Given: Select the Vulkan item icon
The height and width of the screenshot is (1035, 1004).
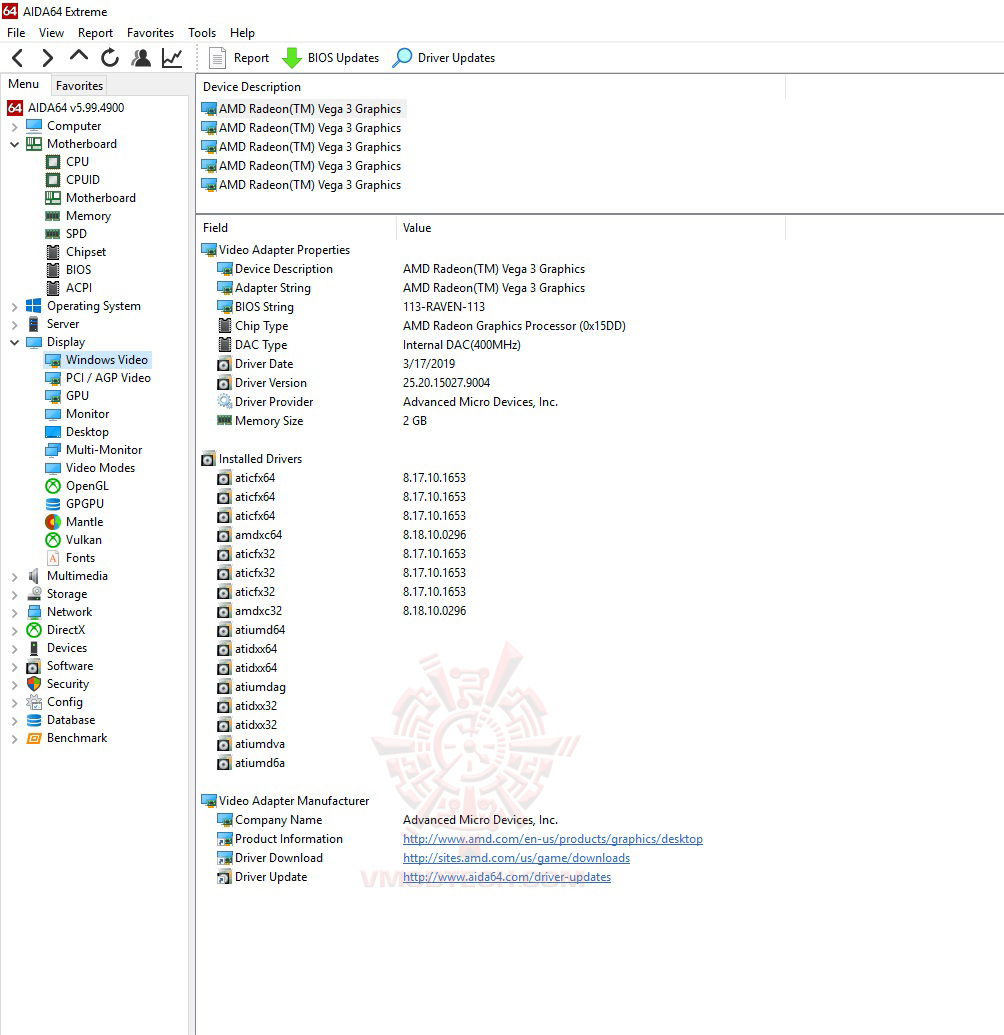Looking at the screenshot, I should point(53,540).
